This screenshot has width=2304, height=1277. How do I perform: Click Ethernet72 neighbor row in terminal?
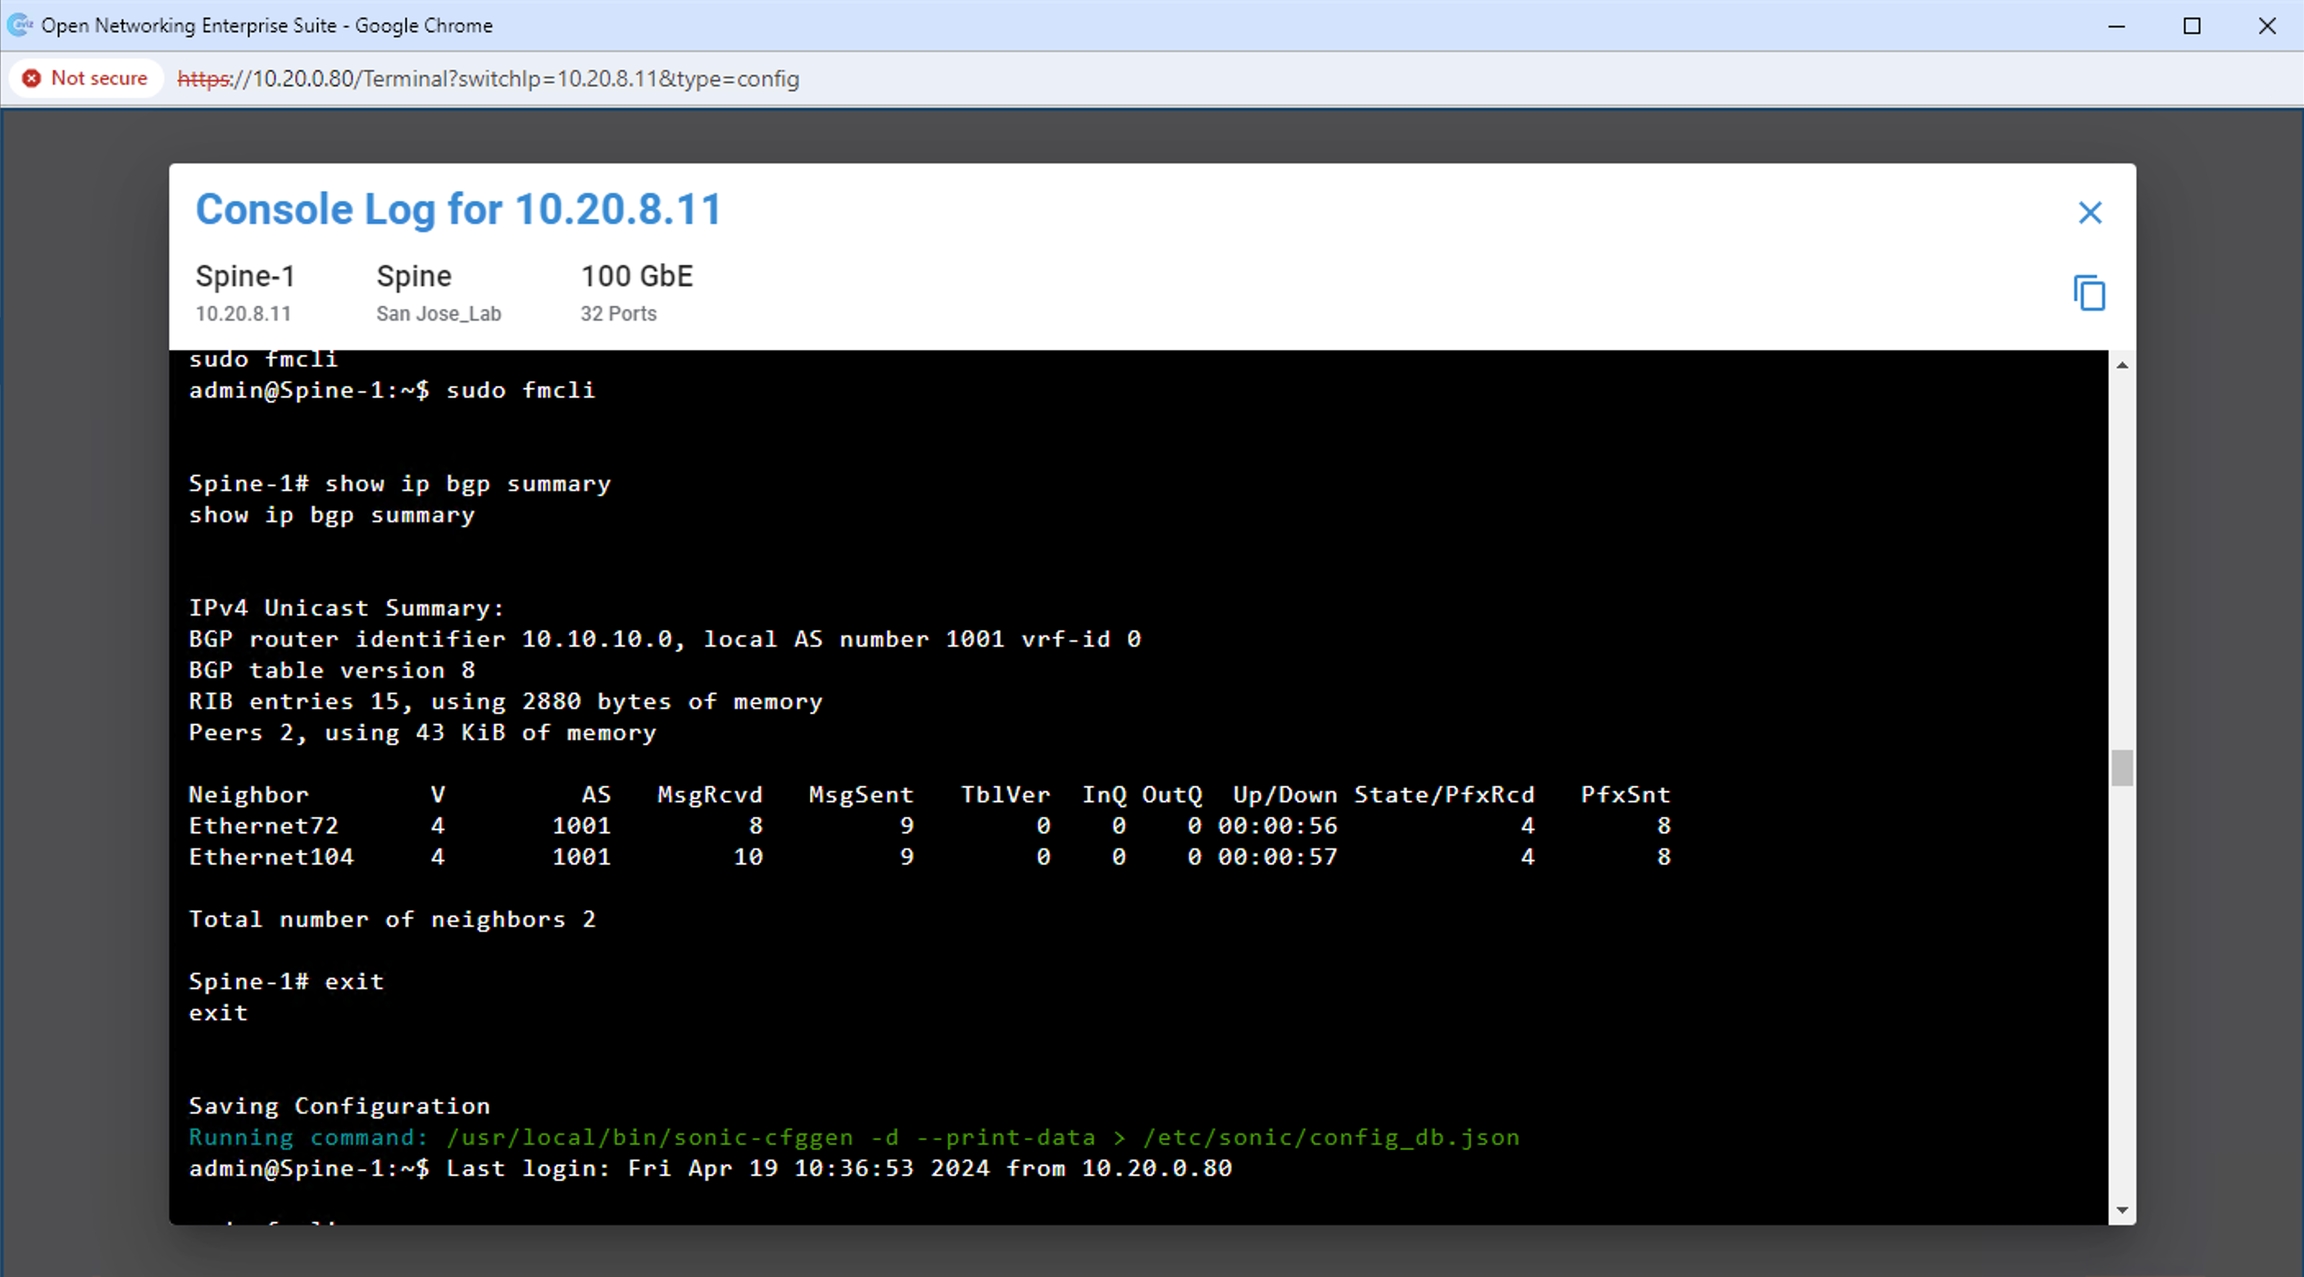point(264,826)
